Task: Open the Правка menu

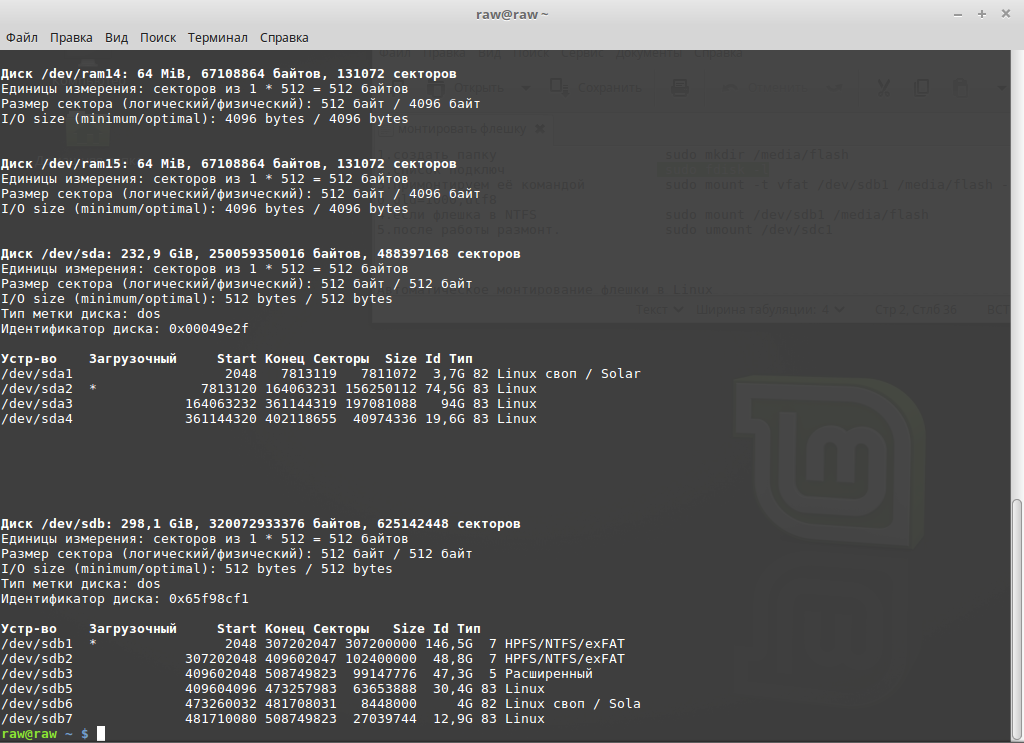Action: tap(71, 37)
